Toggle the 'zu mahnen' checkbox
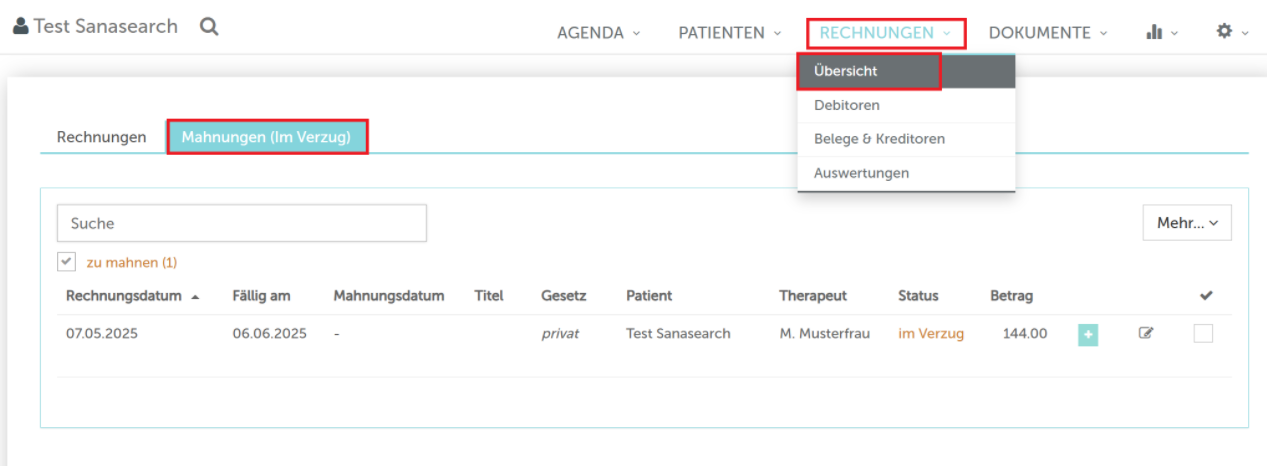This screenshot has width=1267, height=466. 67,261
